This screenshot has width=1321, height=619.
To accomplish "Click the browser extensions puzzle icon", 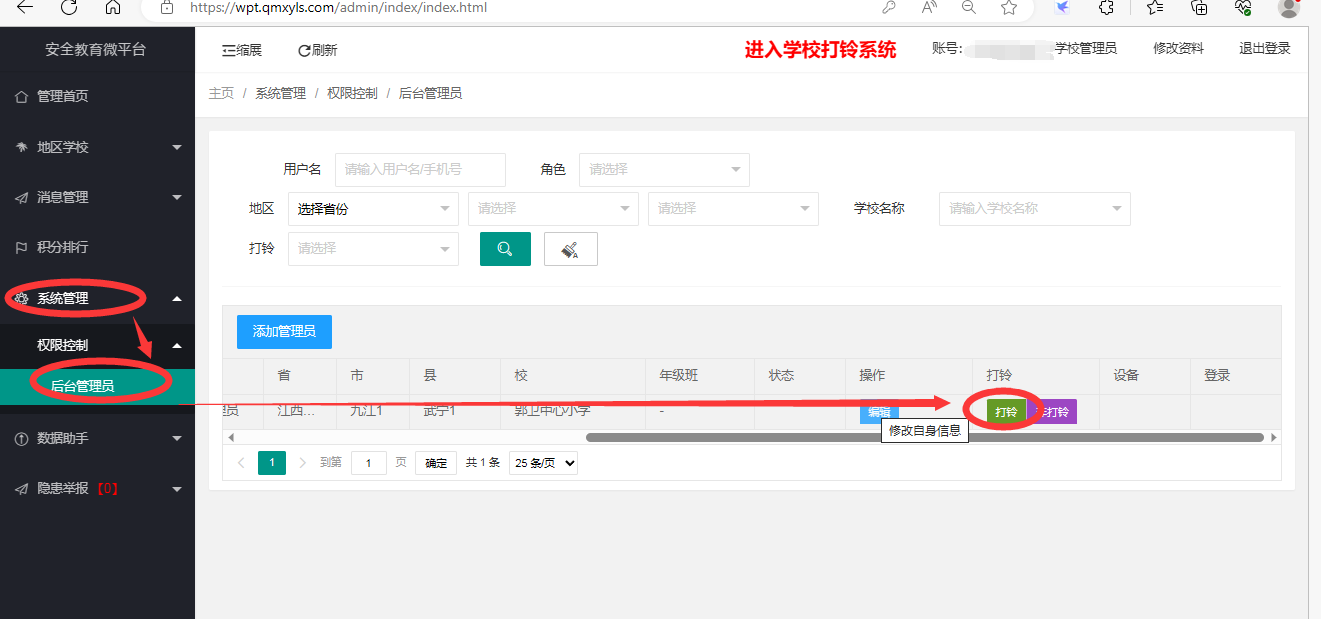I will [1106, 8].
